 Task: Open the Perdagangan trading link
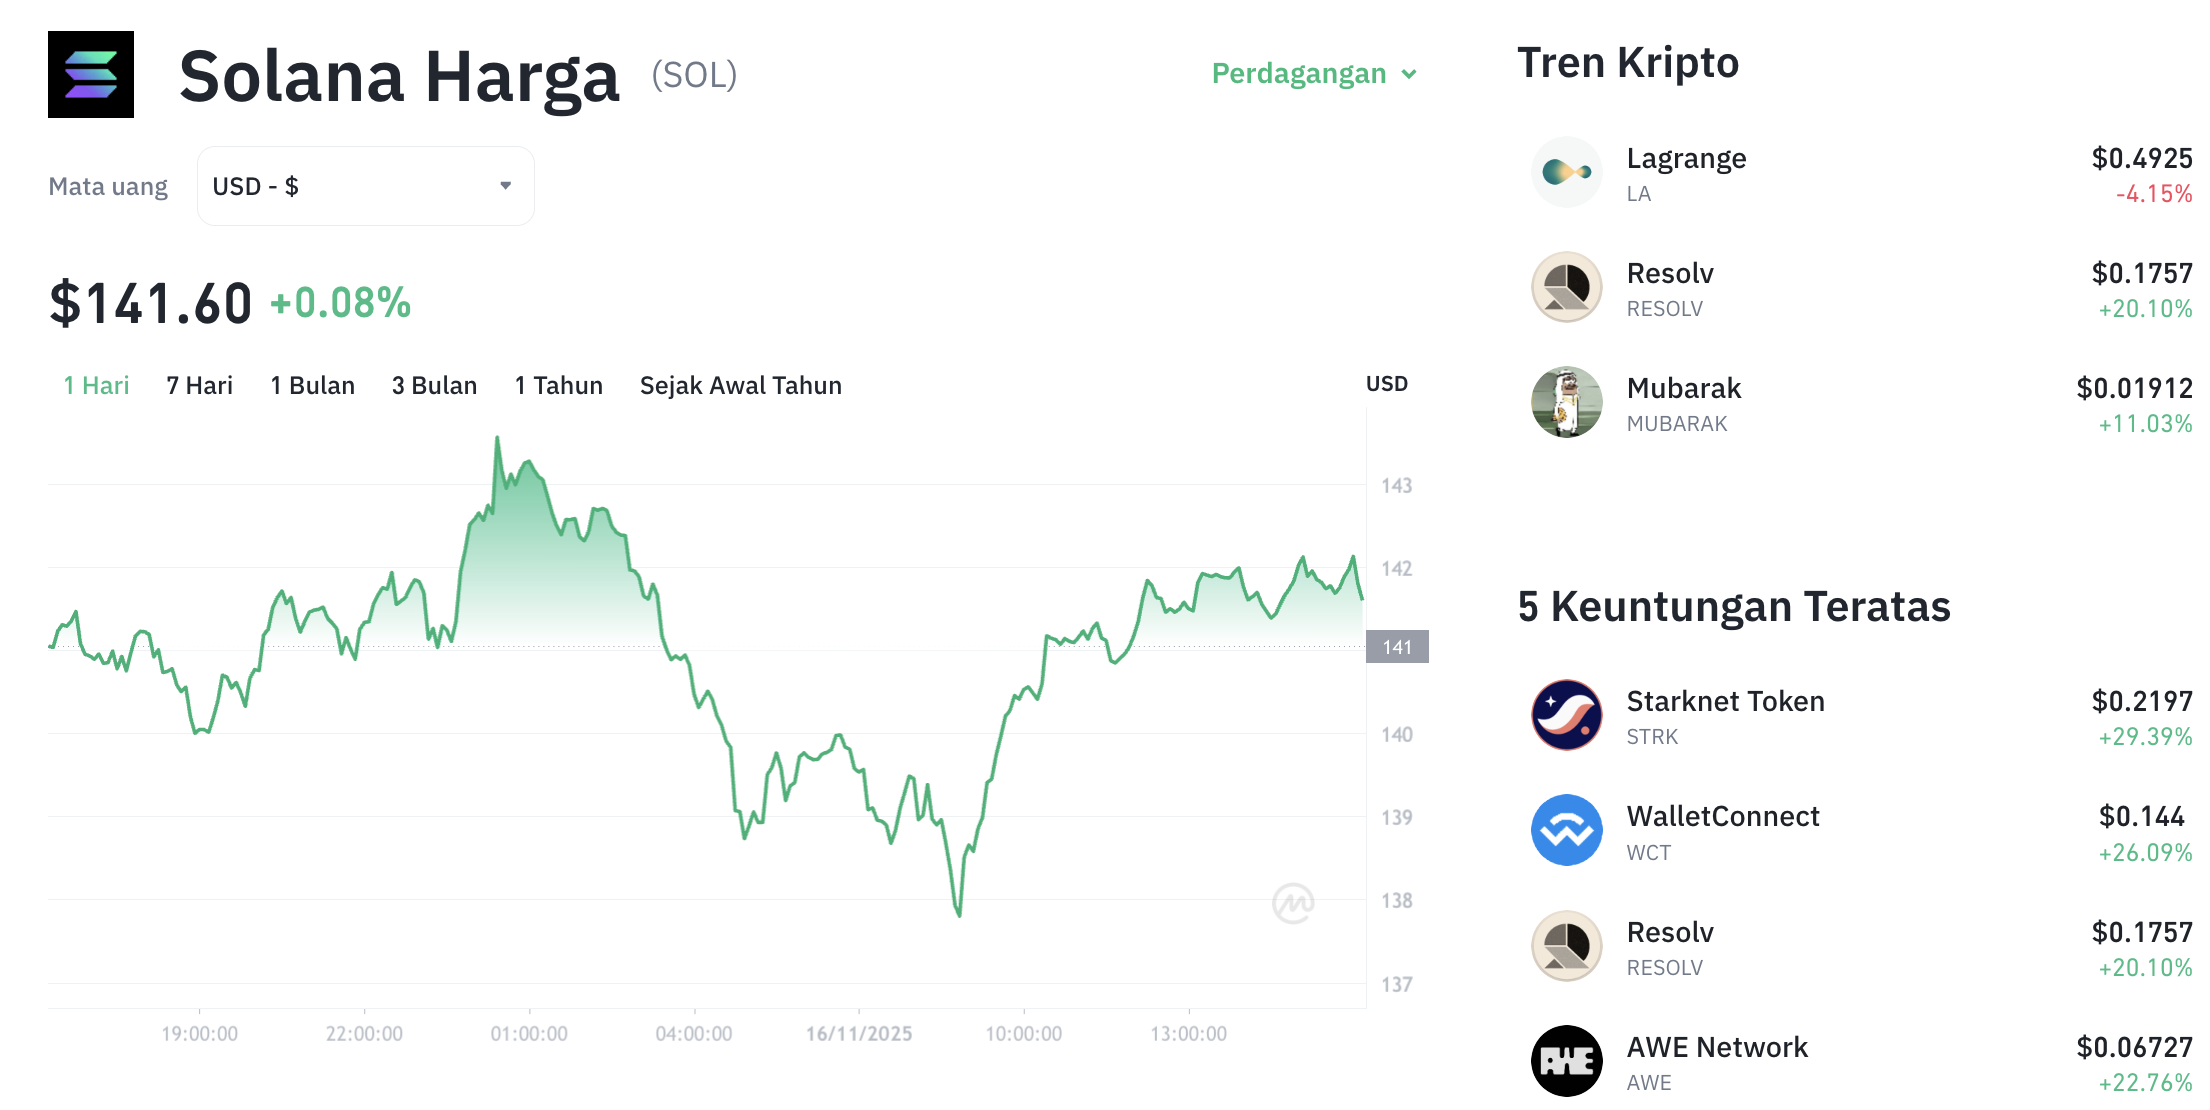[x=1298, y=73]
